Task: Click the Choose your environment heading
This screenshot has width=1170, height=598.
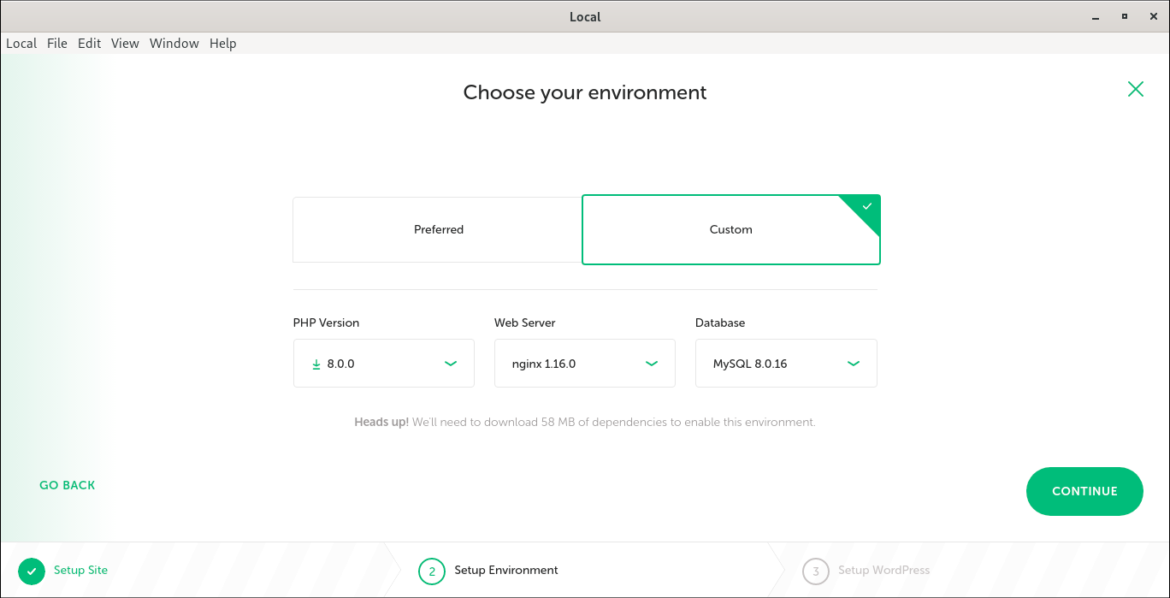Action: tap(584, 93)
